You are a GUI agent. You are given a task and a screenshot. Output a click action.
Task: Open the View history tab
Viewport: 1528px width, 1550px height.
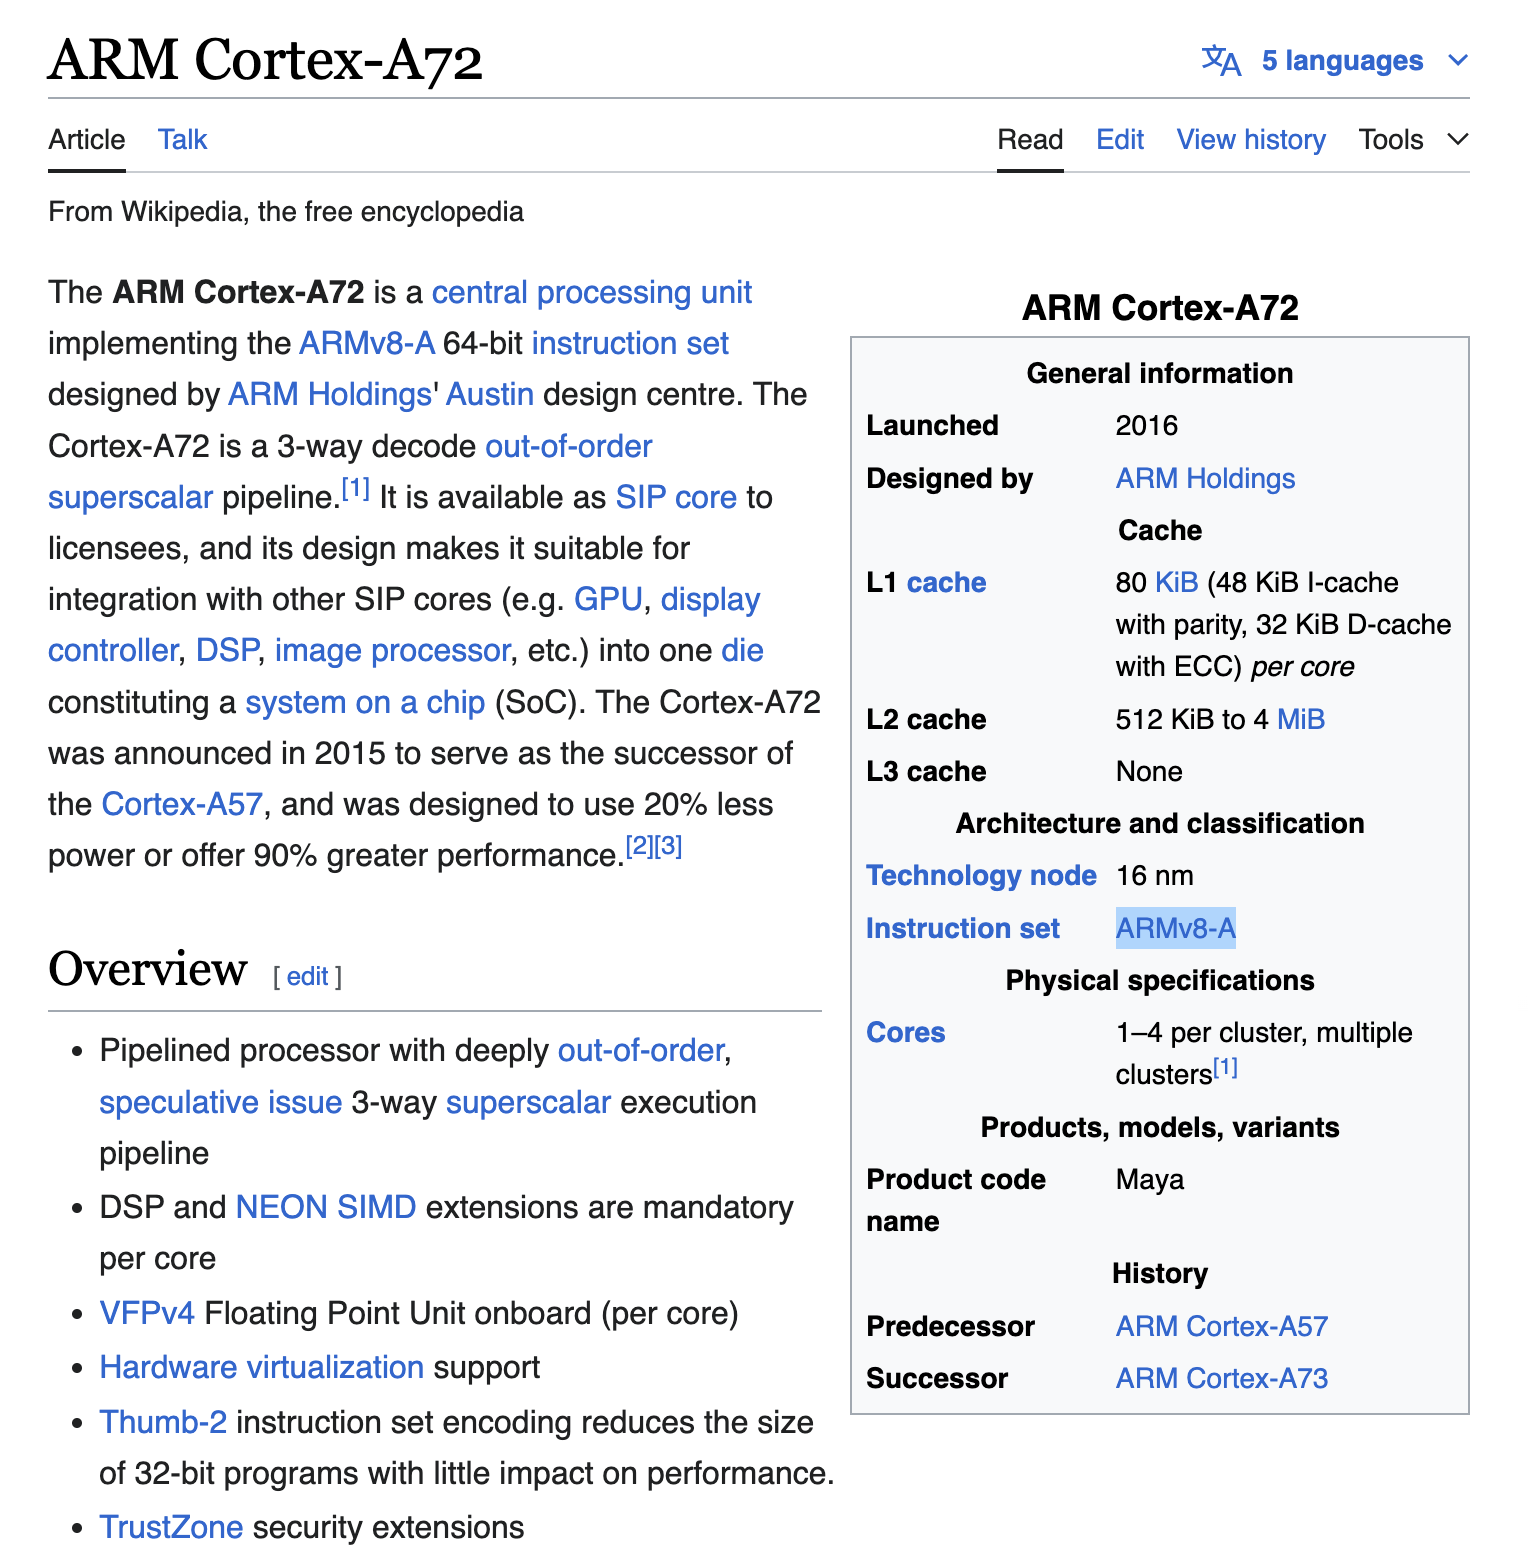pyautogui.click(x=1250, y=140)
